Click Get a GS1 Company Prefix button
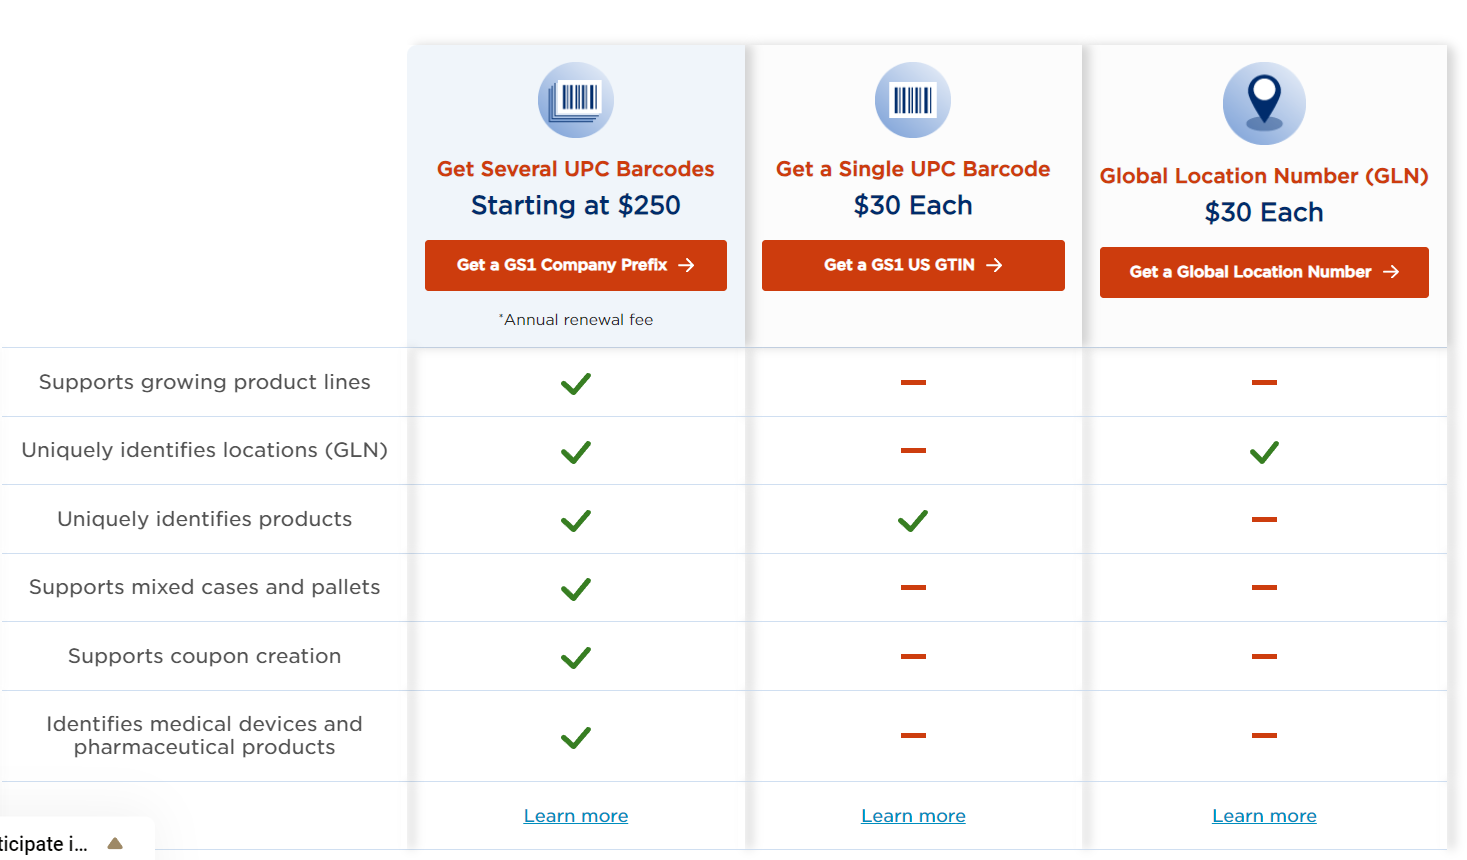 coord(576,265)
